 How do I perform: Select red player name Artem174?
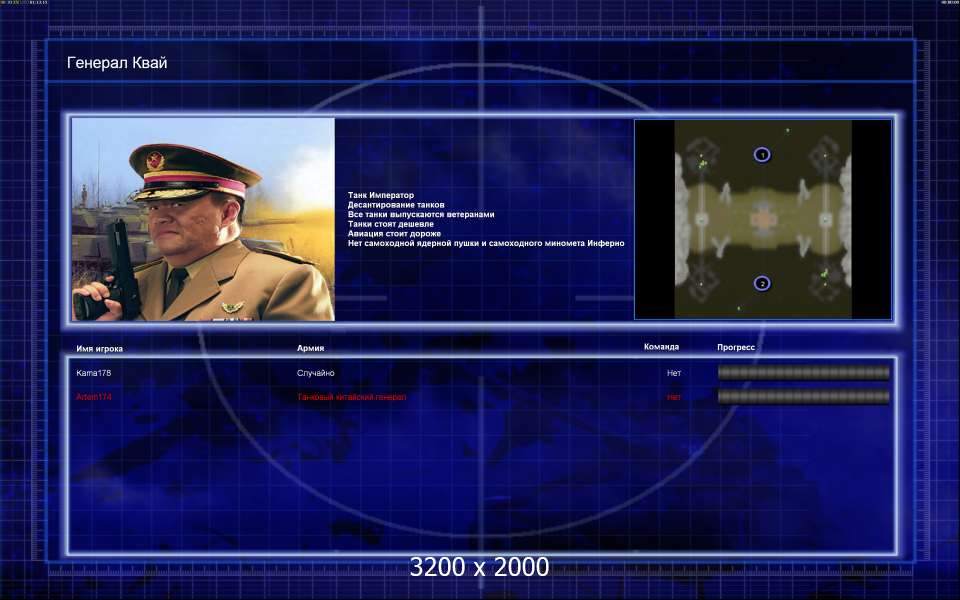93,397
